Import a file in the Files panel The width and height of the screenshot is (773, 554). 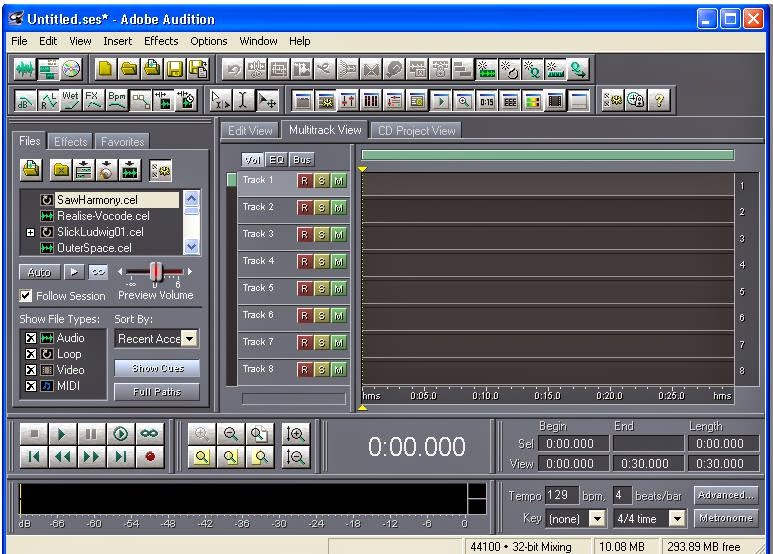(32, 170)
